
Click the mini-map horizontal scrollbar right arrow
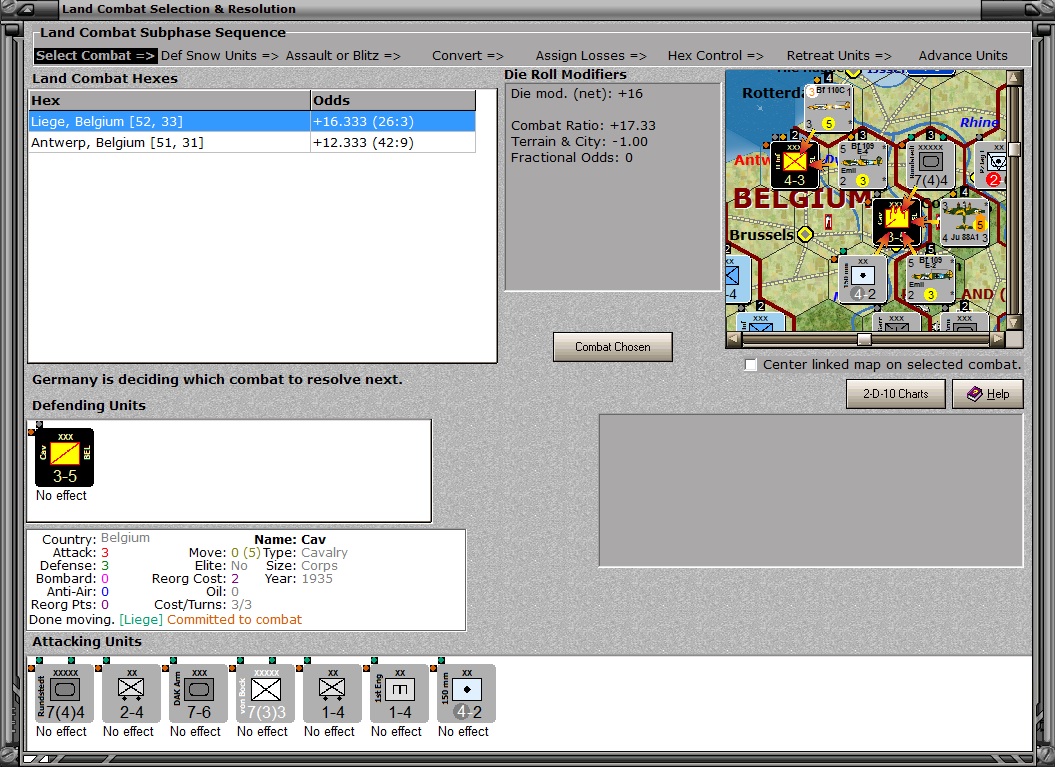pyautogui.click(x=998, y=339)
